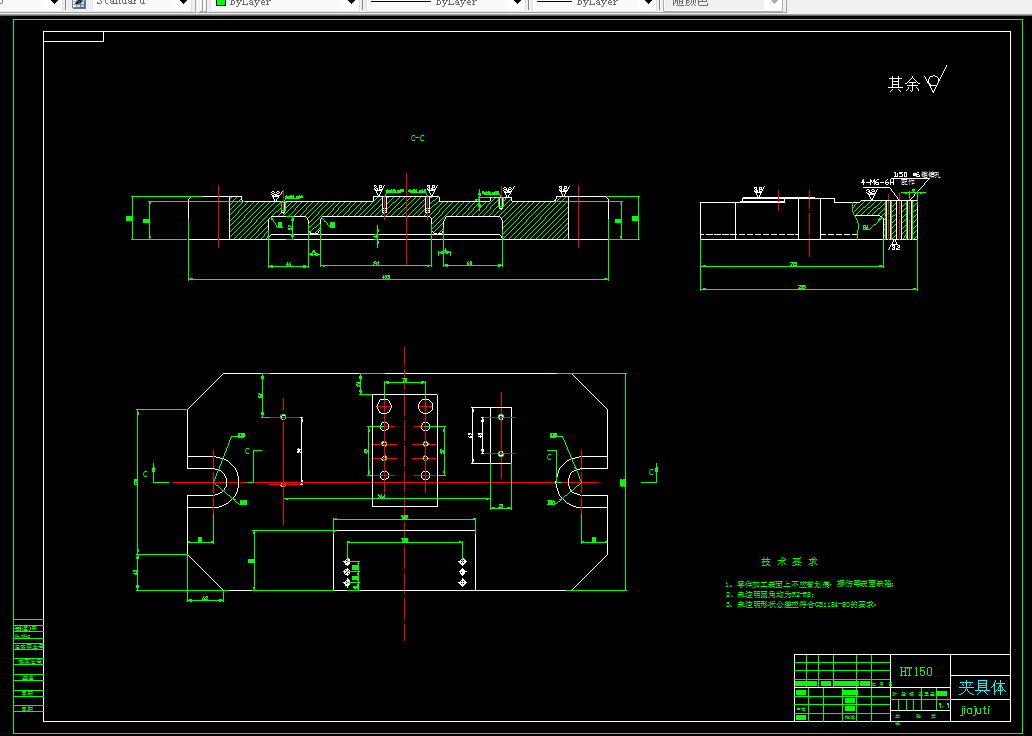Select the 4-M6-6H thread annotation
The height and width of the screenshot is (736, 1032).
pos(877,182)
